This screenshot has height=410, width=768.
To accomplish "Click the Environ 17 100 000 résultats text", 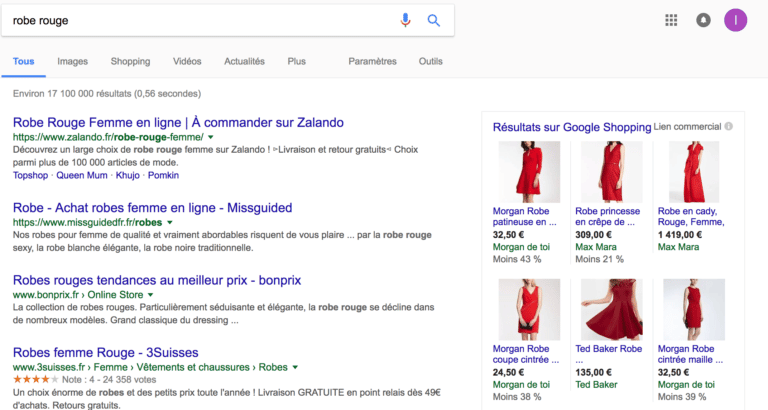I will coord(107,94).
